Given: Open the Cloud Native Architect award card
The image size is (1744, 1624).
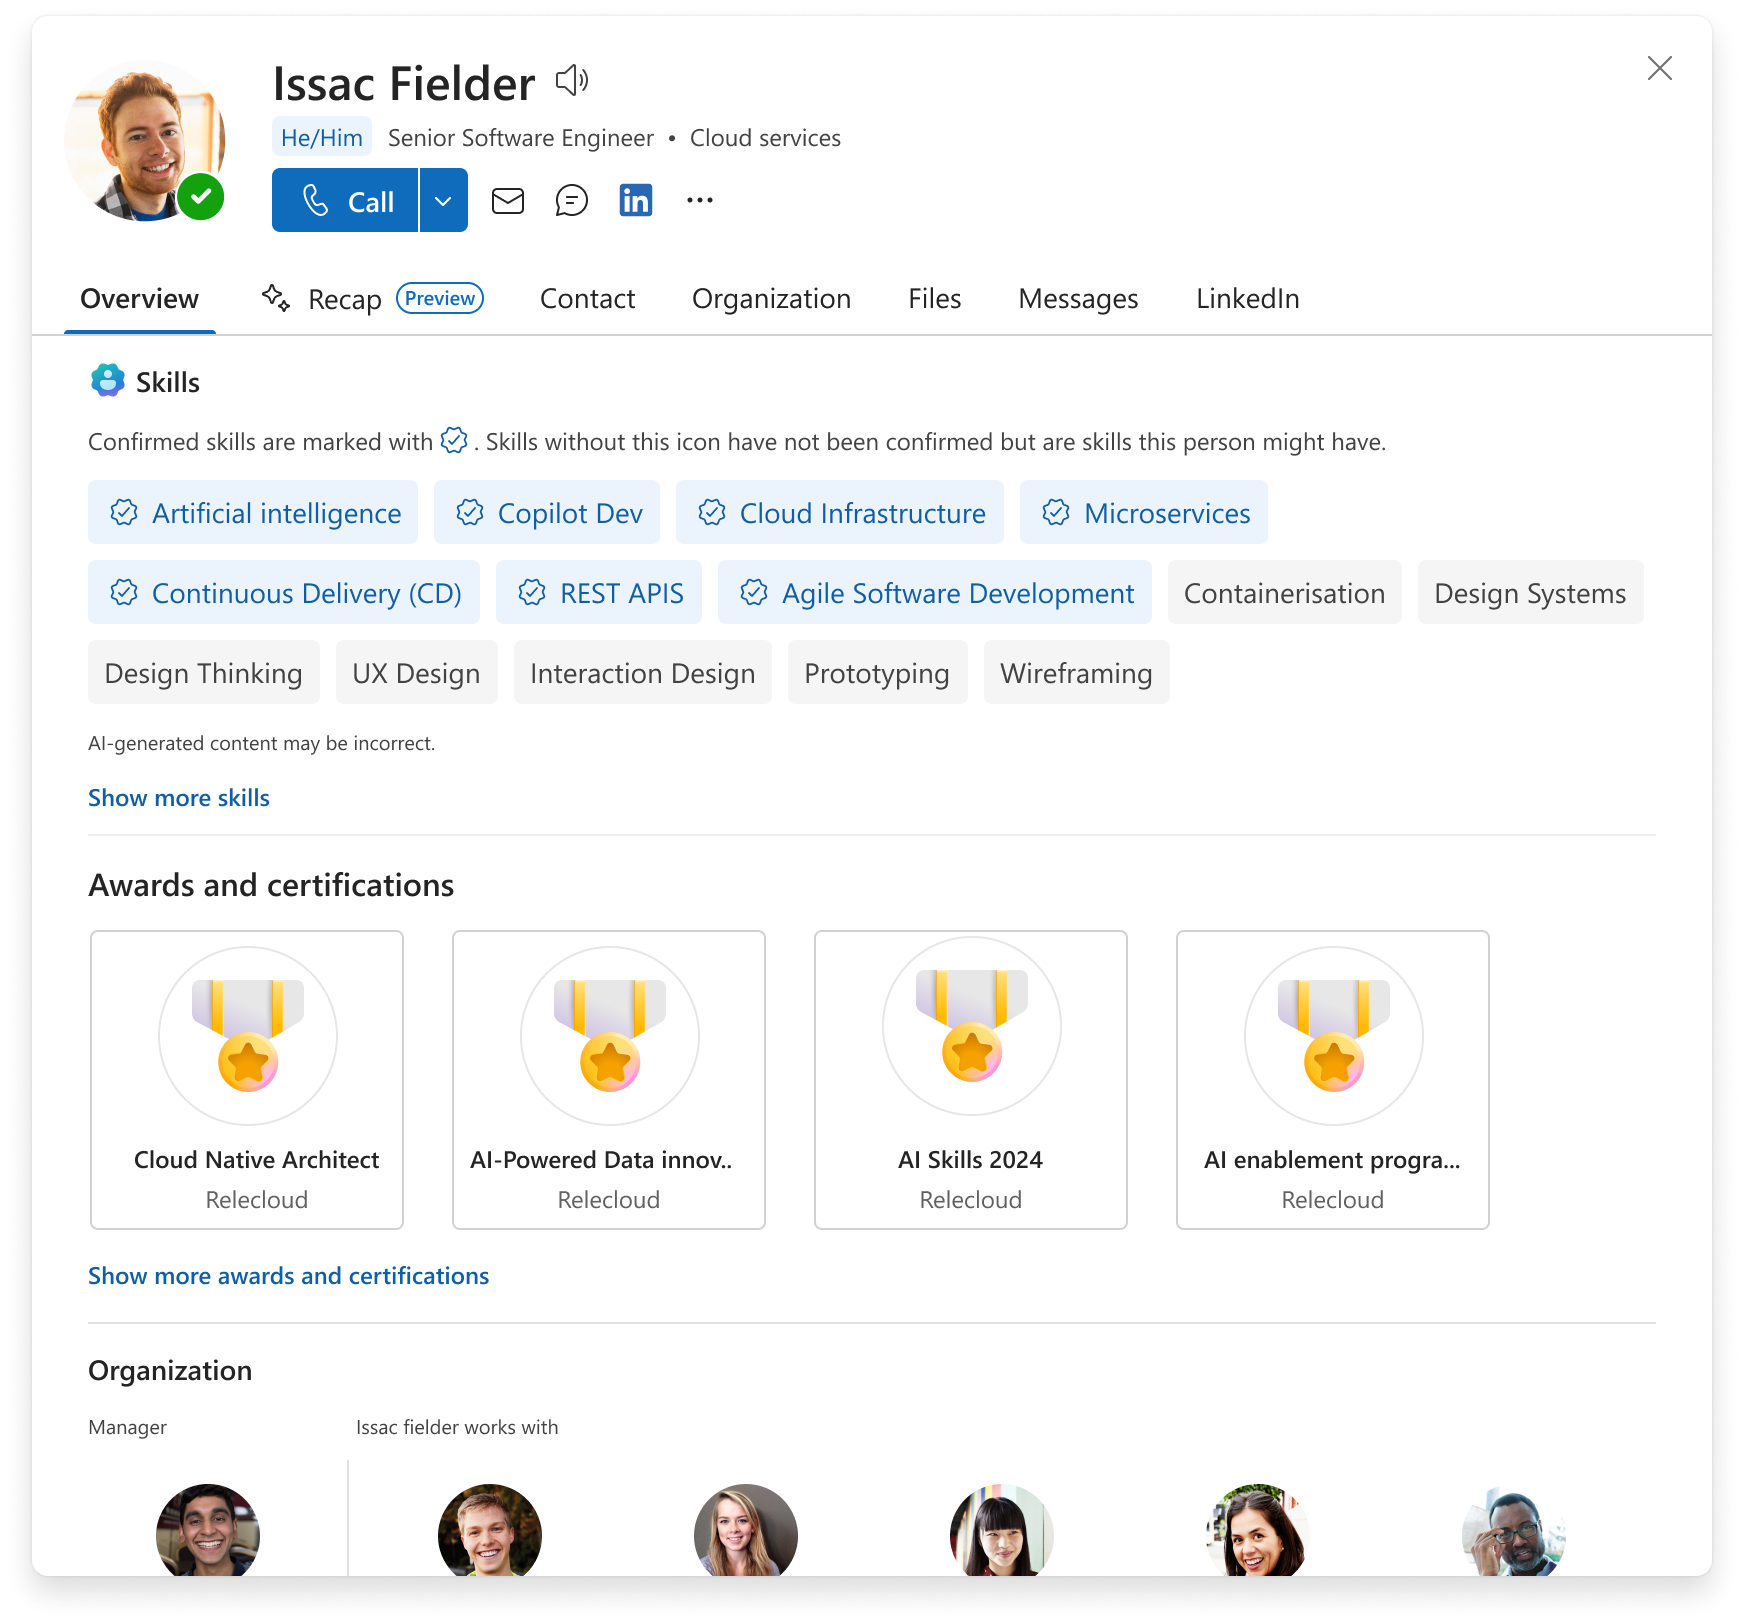Looking at the screenshot, I should (247, 1080).
